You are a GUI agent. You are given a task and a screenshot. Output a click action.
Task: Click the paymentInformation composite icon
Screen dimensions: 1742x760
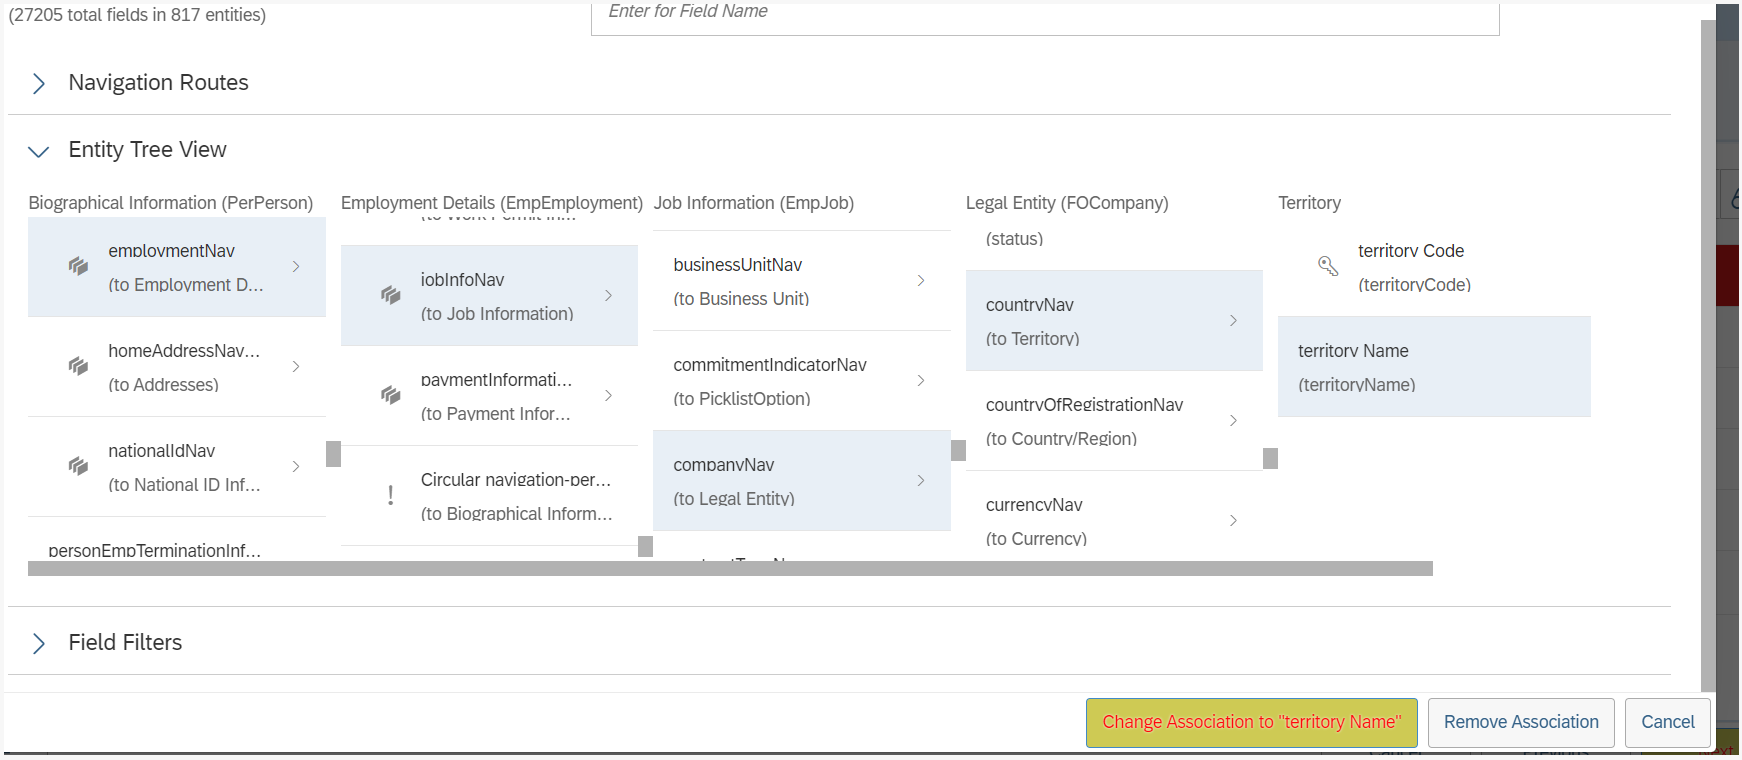coord(391,395)
